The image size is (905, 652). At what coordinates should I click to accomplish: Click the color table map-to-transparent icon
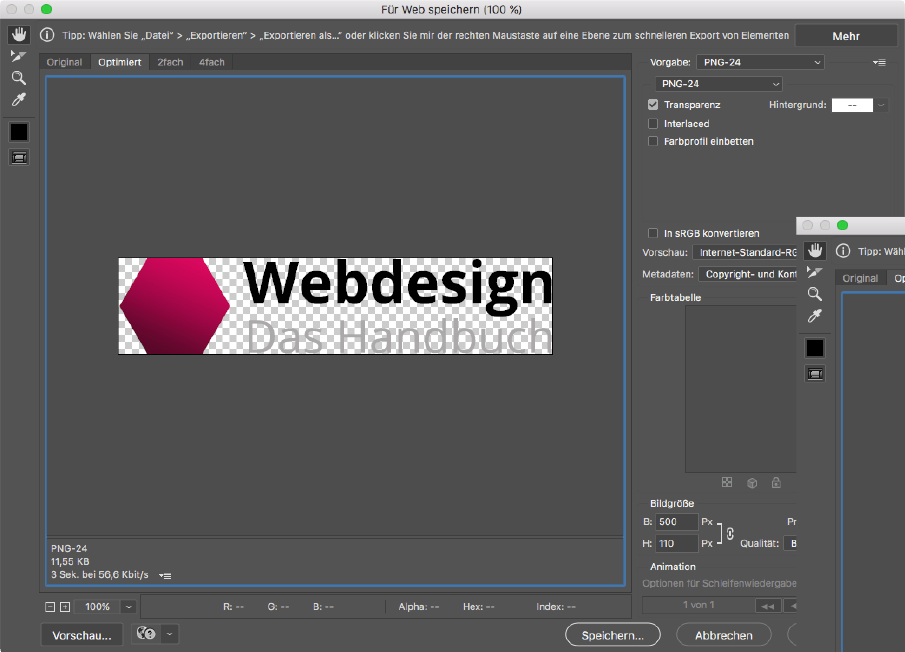[x=727, y=482]
